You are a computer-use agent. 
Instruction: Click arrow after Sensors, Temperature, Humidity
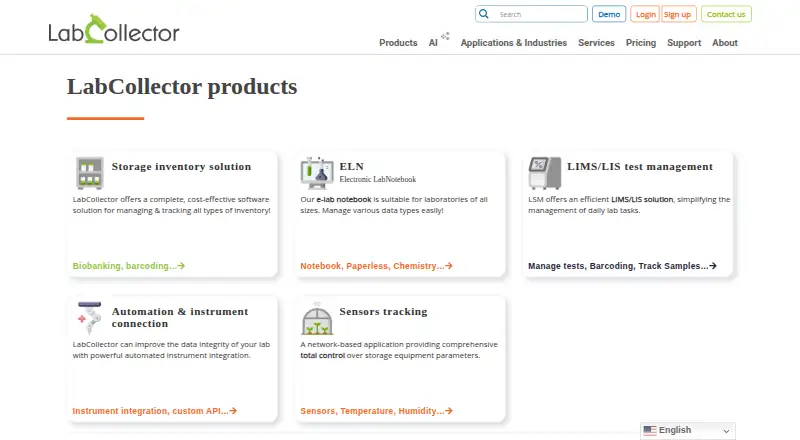(x=448, y=411)
